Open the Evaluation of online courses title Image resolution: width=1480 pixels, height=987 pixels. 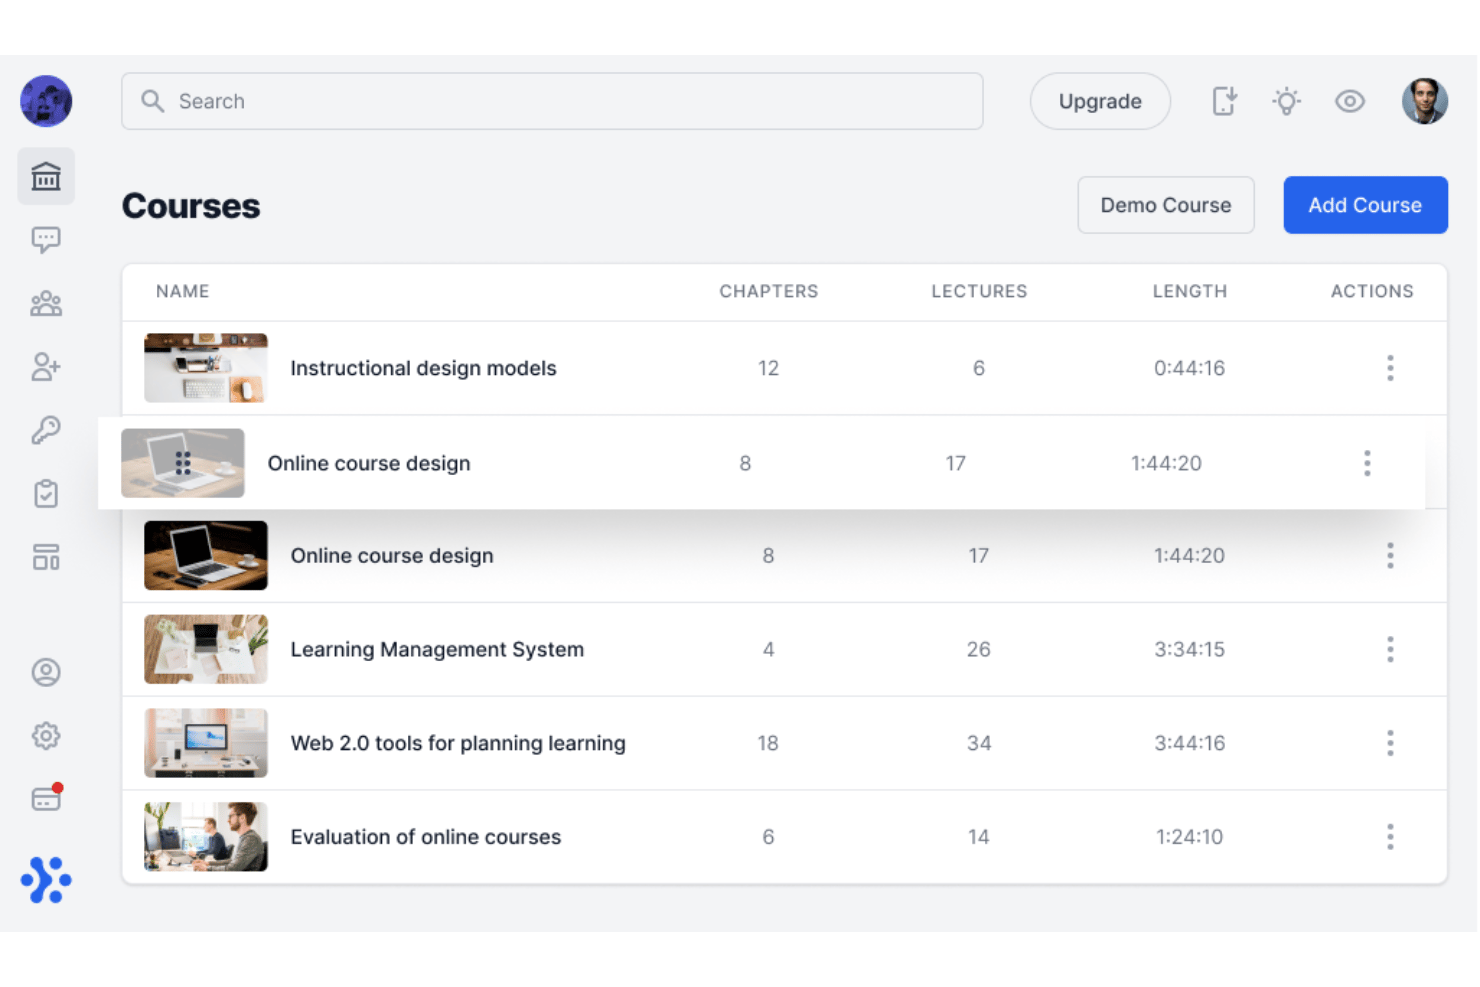pos(426,837)
